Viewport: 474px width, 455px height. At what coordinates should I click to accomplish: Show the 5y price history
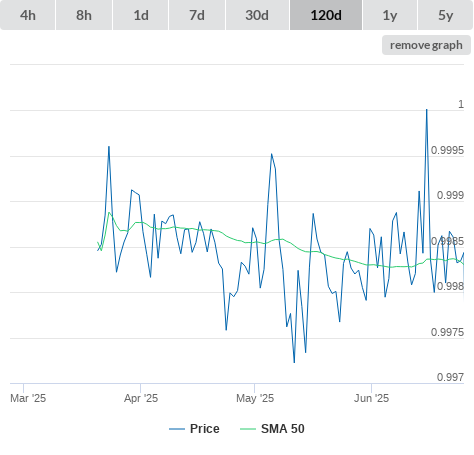(x=446, y=15)
